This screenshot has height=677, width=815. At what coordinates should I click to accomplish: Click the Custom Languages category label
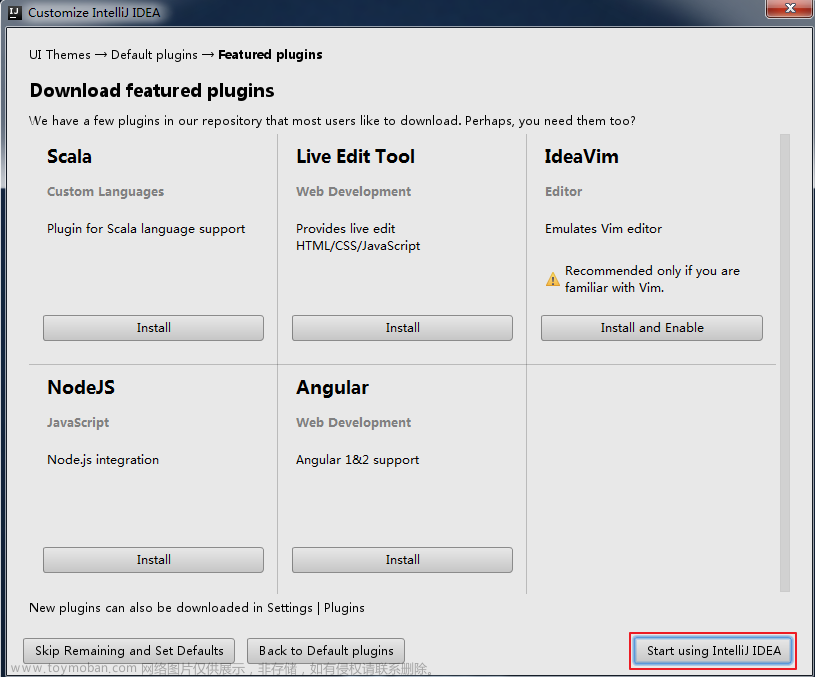click(106, 192)
